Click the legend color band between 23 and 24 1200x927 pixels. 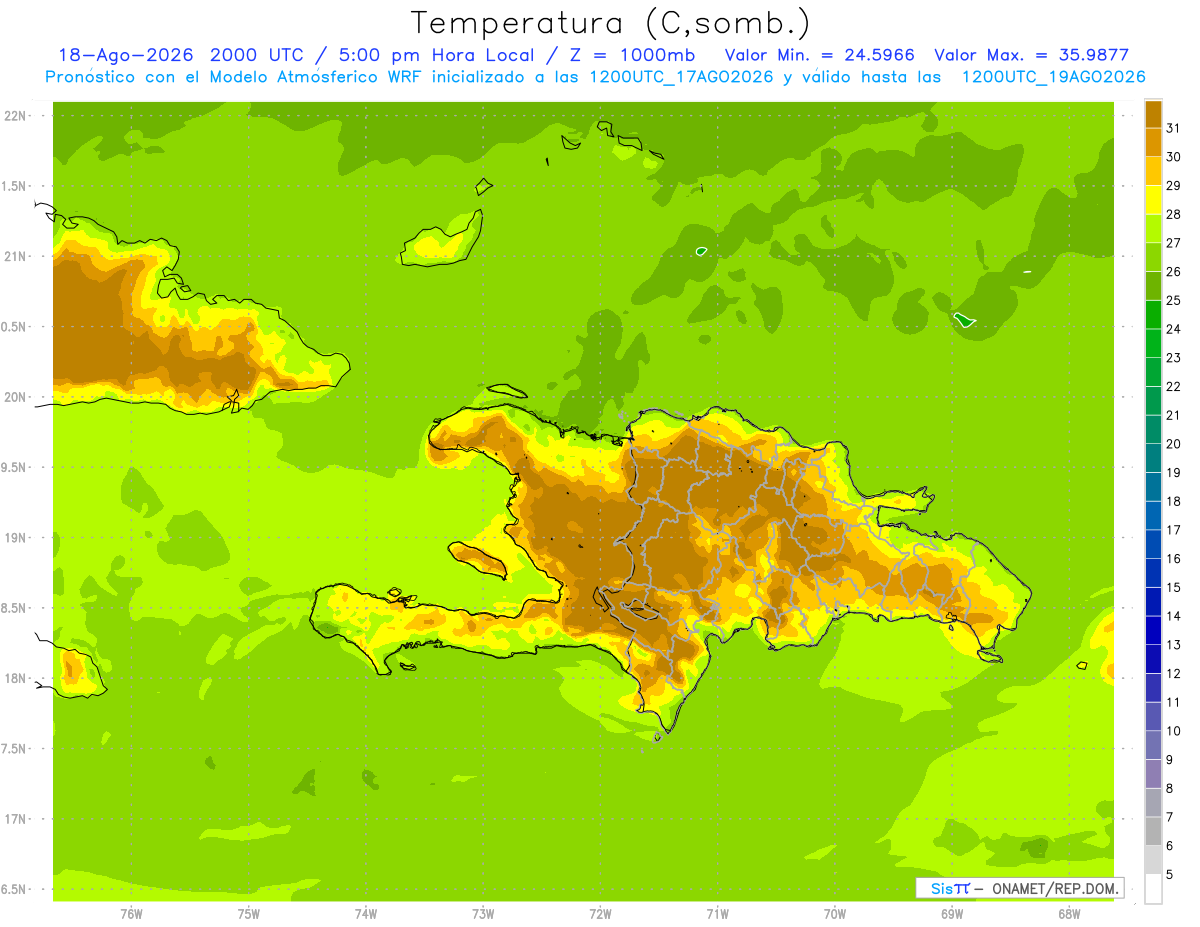pos(1153,343)
